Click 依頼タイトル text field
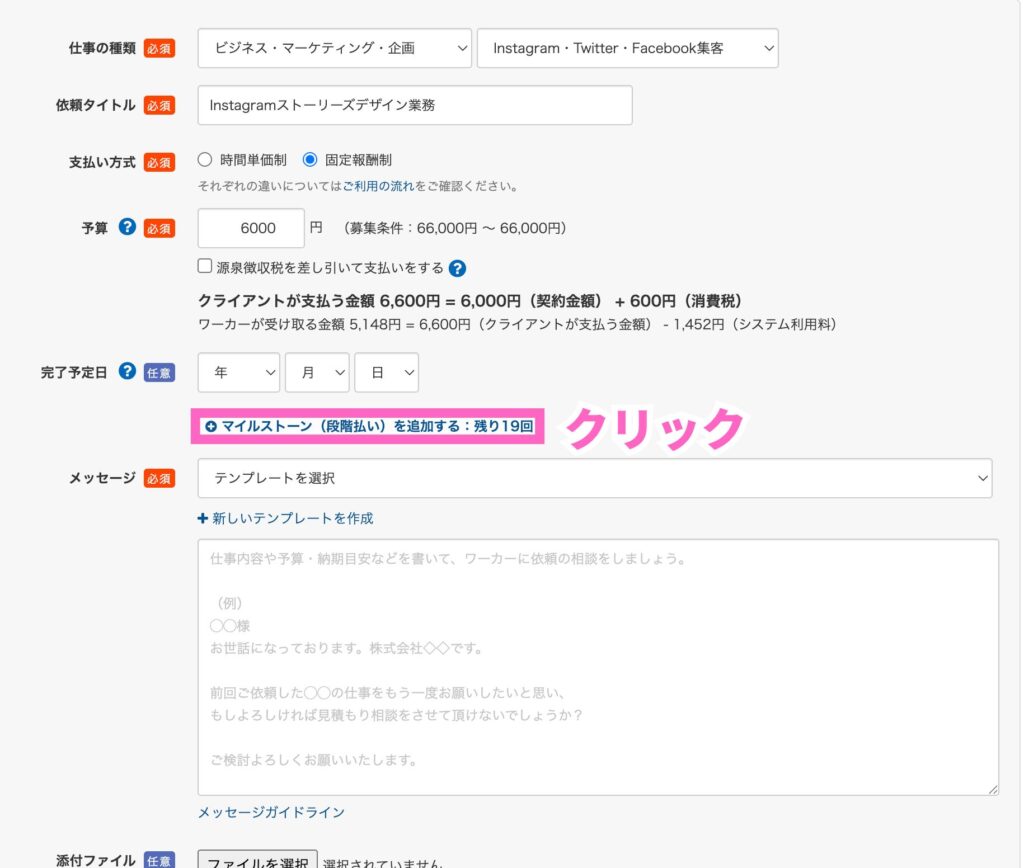1024x868 pixels. point(415,105)
